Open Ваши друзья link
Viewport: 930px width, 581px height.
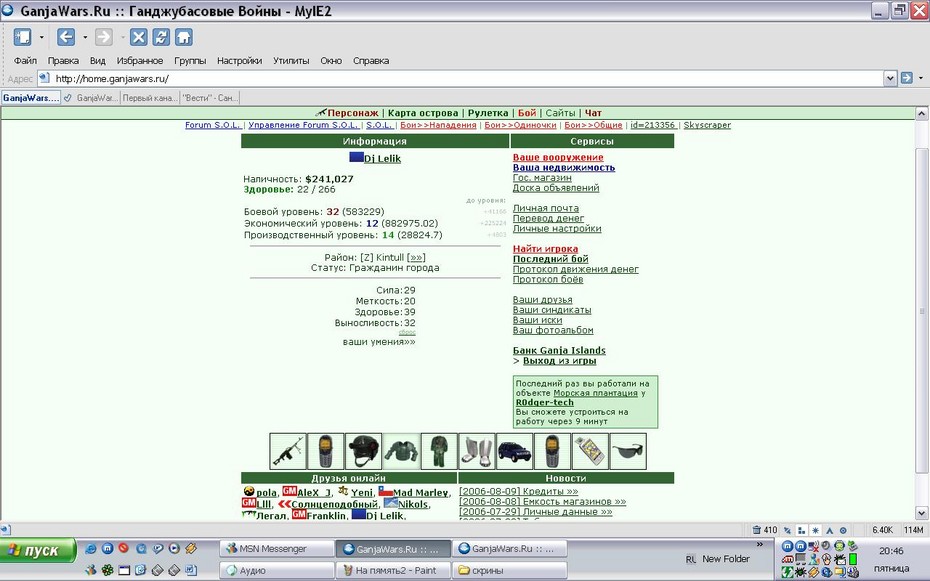click(542, 299)
